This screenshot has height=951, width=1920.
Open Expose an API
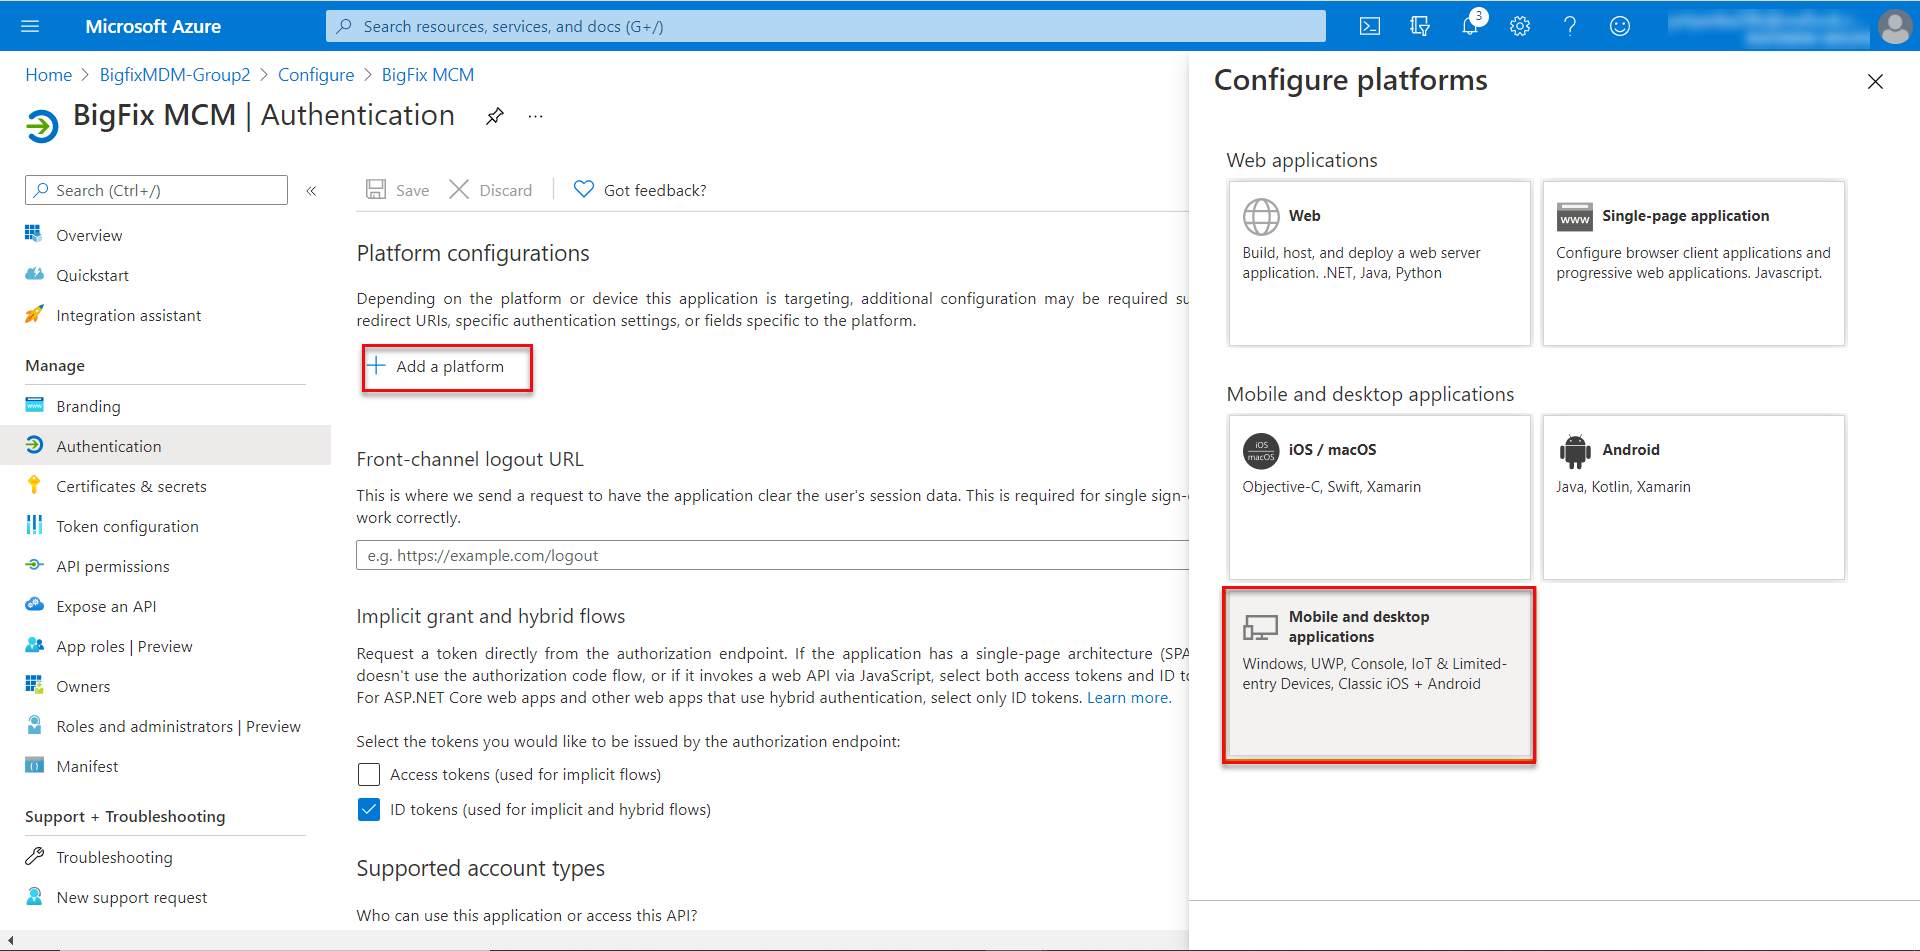click(x=165, y=606)
